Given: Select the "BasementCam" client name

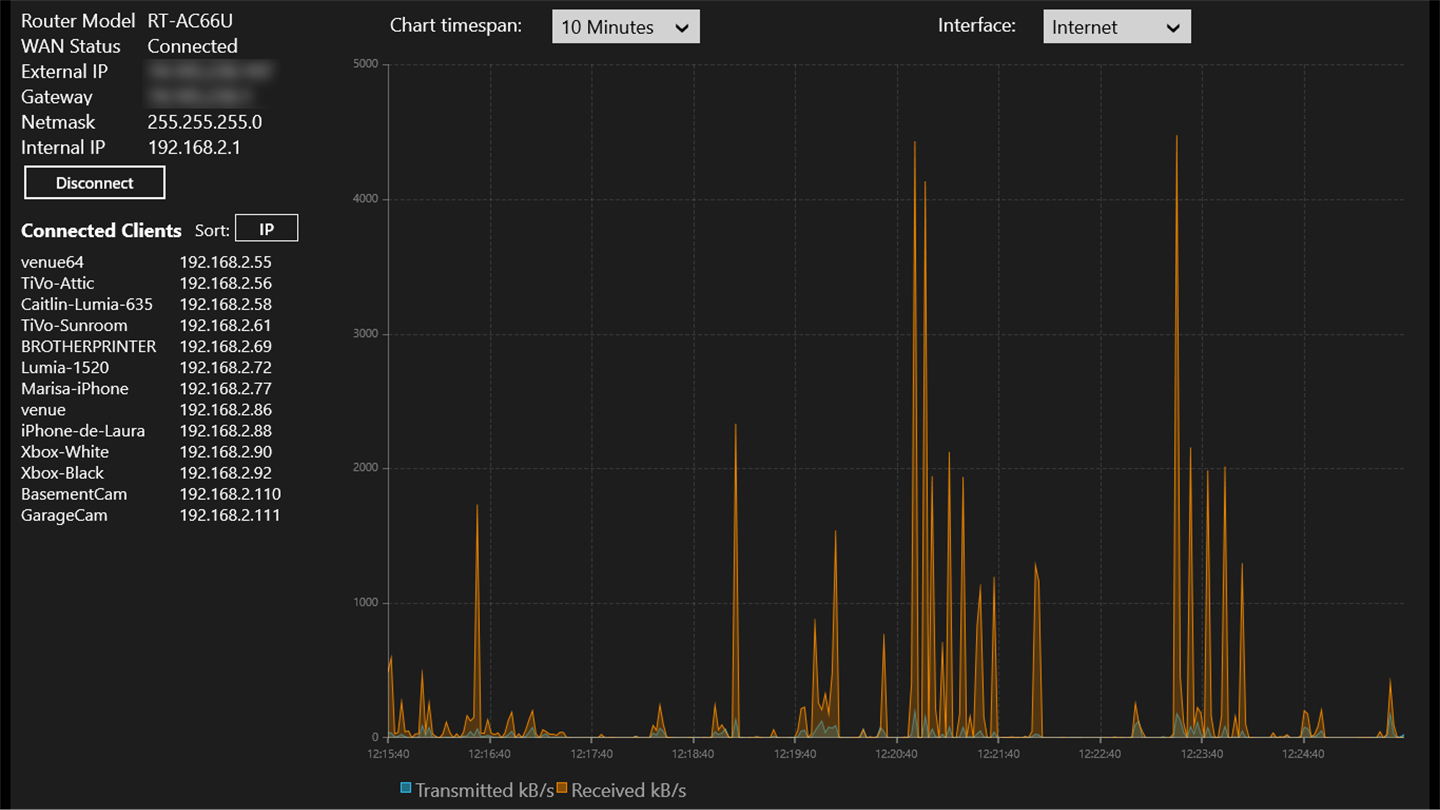Looking at the screenshot, I should point(74,494).
